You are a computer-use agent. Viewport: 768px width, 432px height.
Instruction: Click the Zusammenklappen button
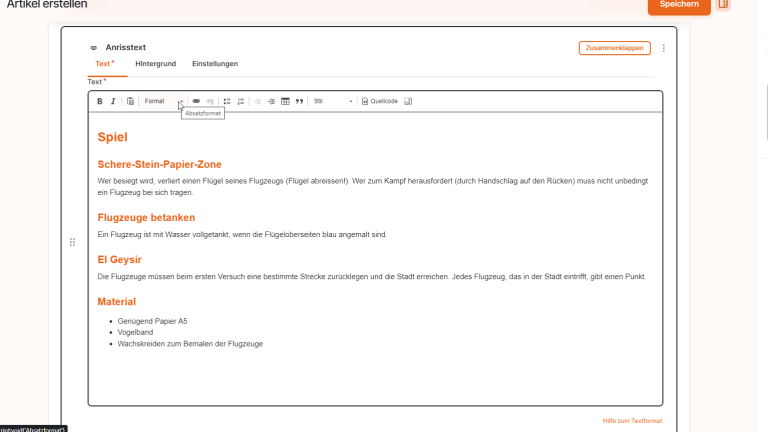point(615,48)
